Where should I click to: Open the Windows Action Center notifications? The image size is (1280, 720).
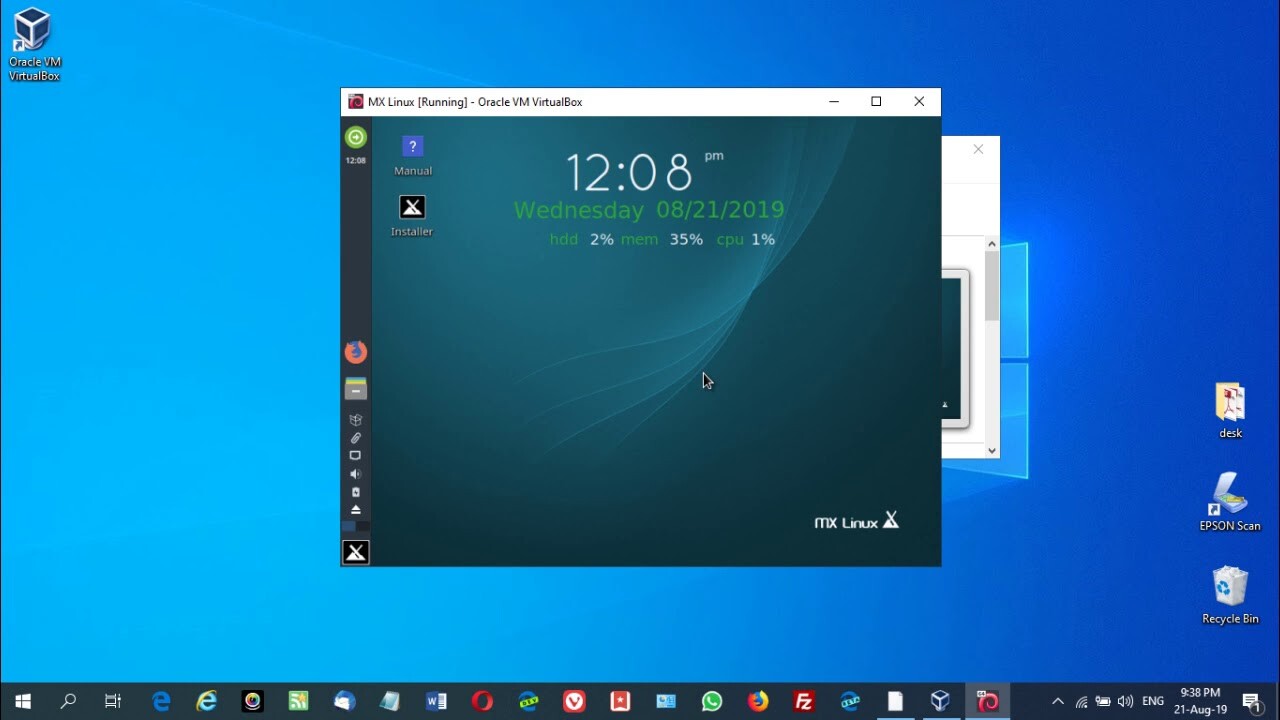(1252, 701)
